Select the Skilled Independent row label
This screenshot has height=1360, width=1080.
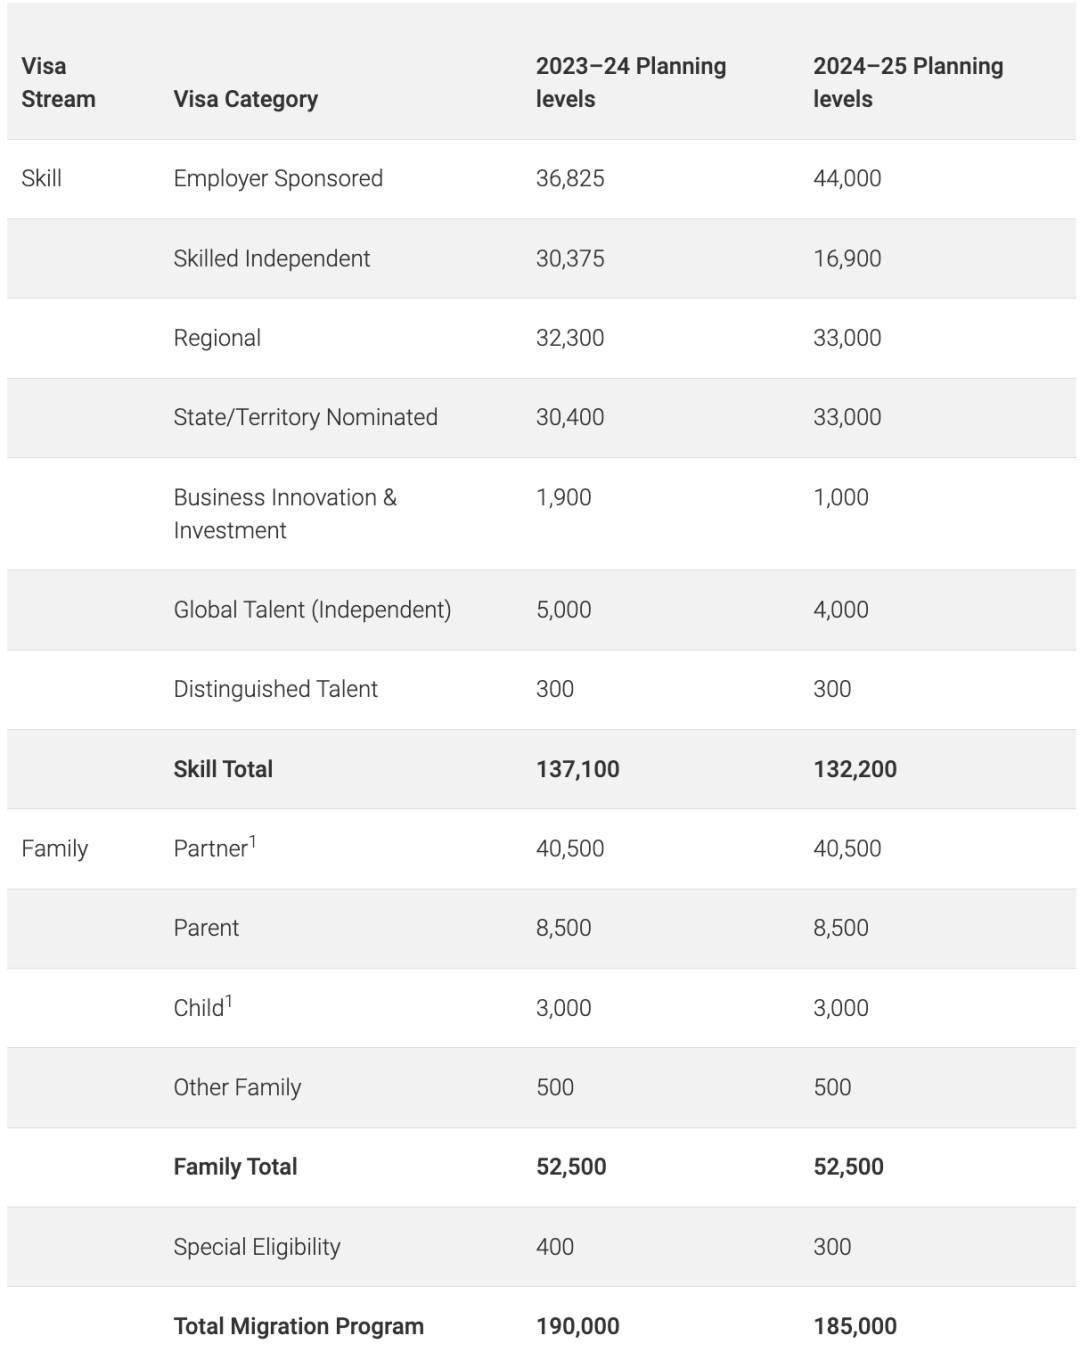pos(271,258)
